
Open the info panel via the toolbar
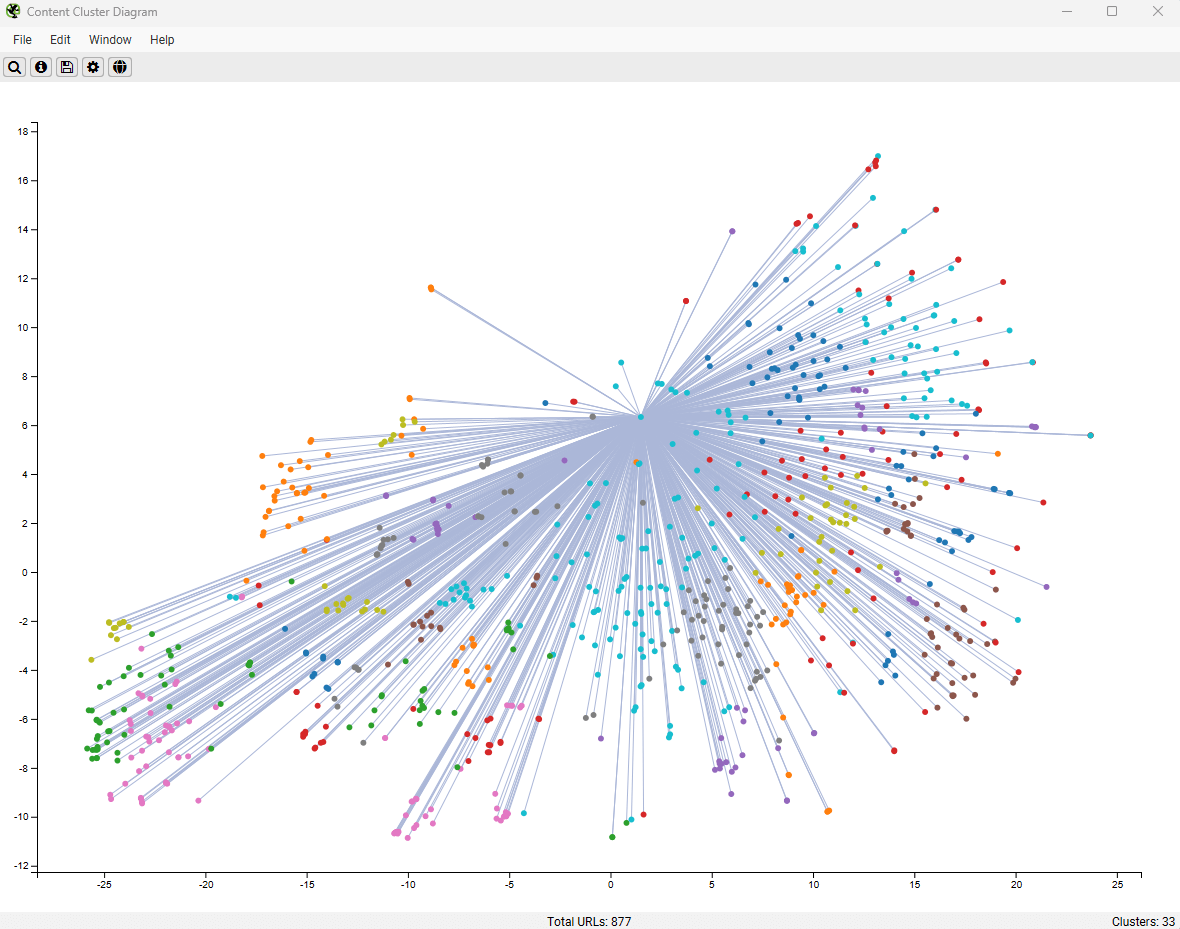(40, 67)
